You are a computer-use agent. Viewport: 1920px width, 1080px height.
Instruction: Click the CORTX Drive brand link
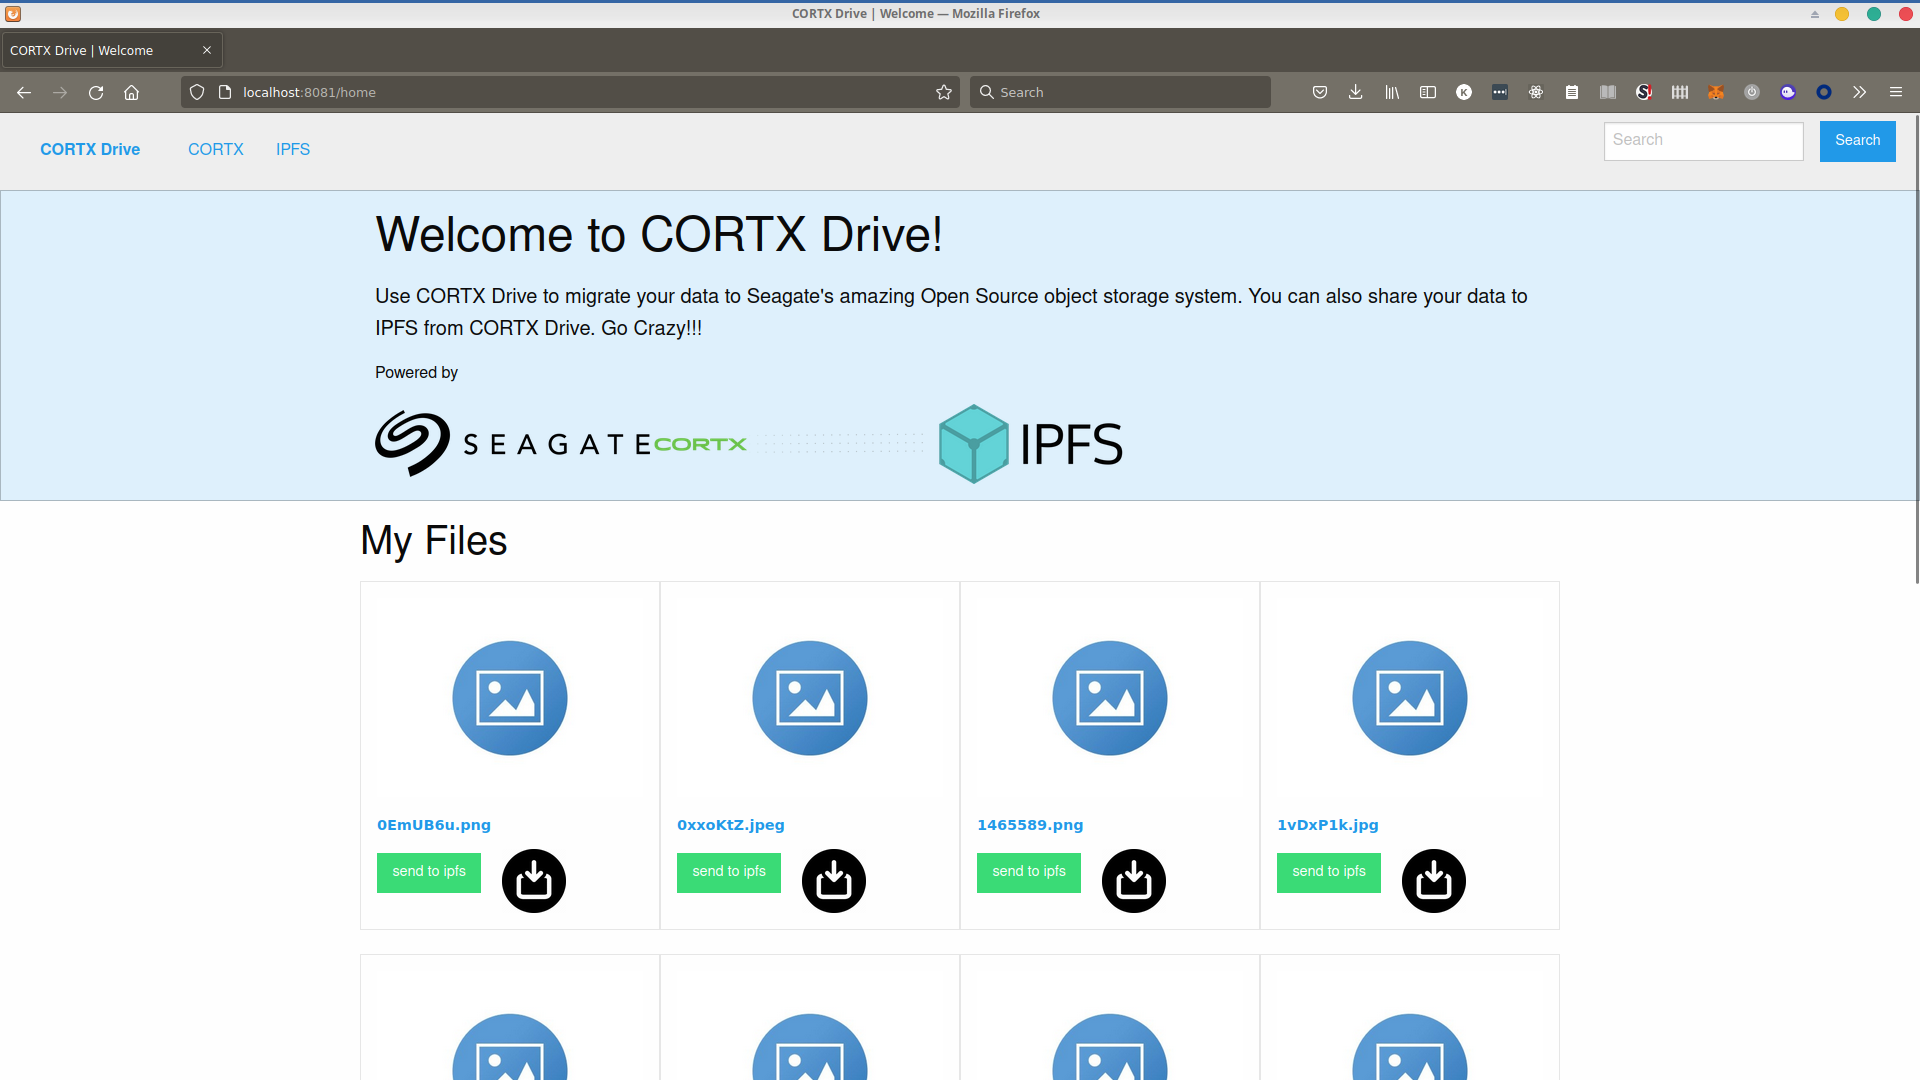[x=90, y=149]
